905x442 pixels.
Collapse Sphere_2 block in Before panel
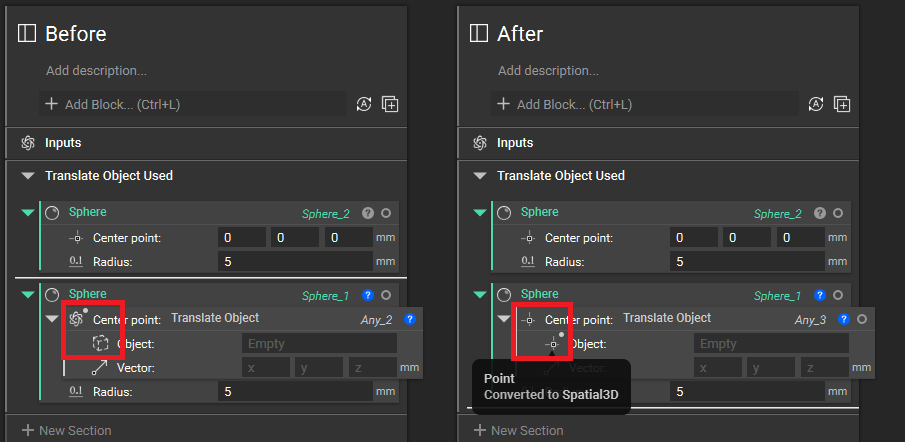(28, 213)
